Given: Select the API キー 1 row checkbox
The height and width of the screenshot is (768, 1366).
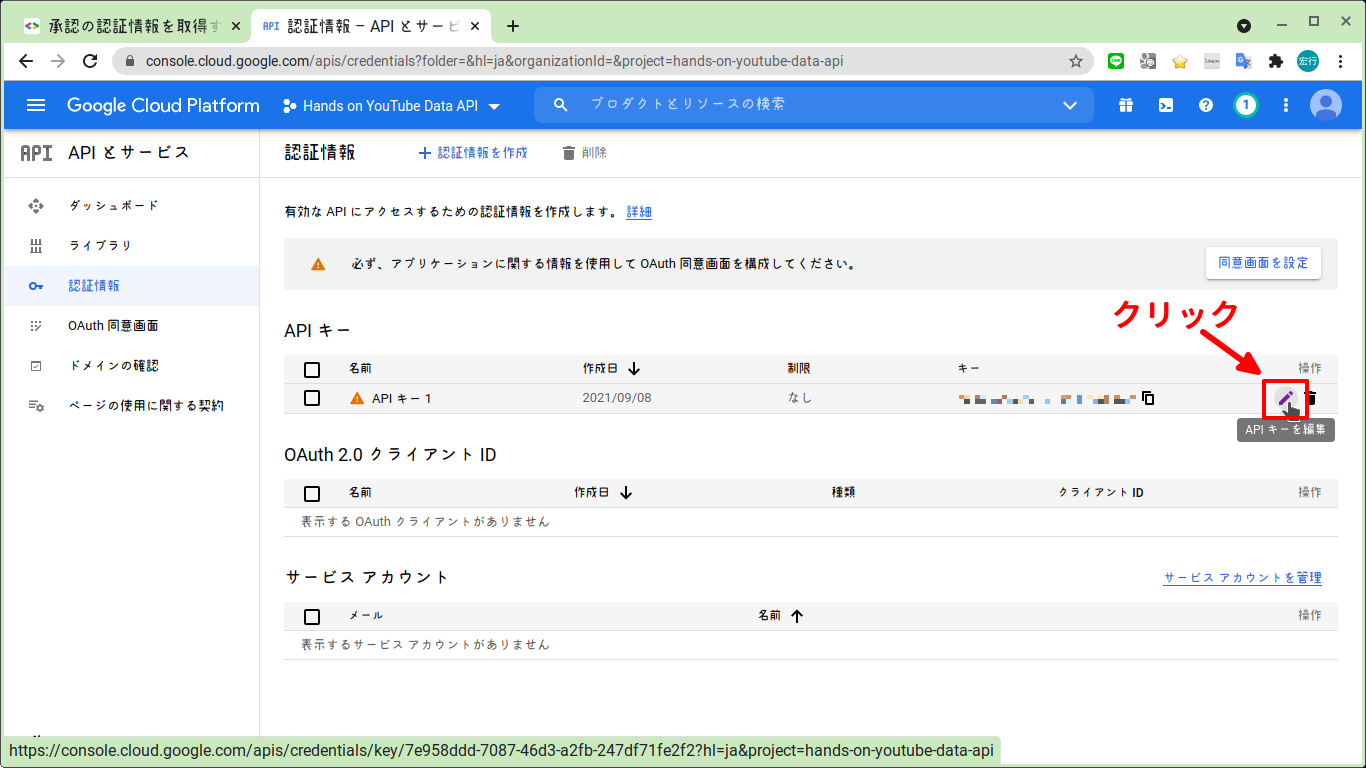Looking at the screenshot, I should (311, 397).
